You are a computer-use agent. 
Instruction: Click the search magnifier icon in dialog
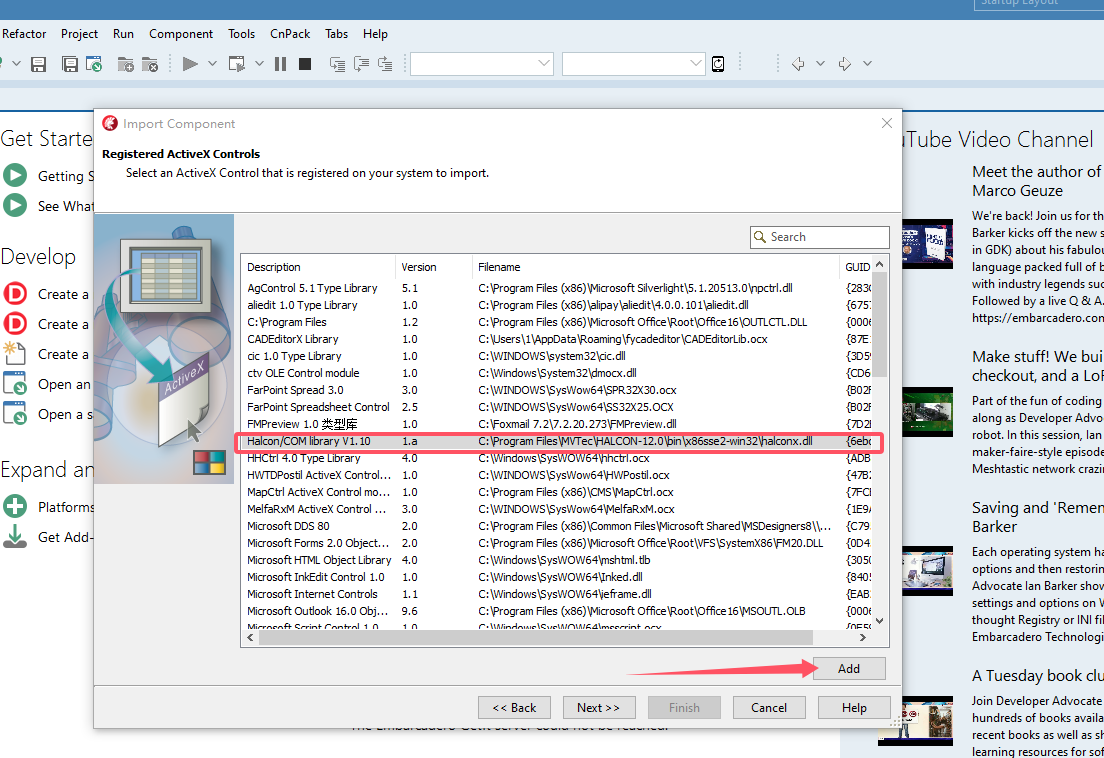760,237
